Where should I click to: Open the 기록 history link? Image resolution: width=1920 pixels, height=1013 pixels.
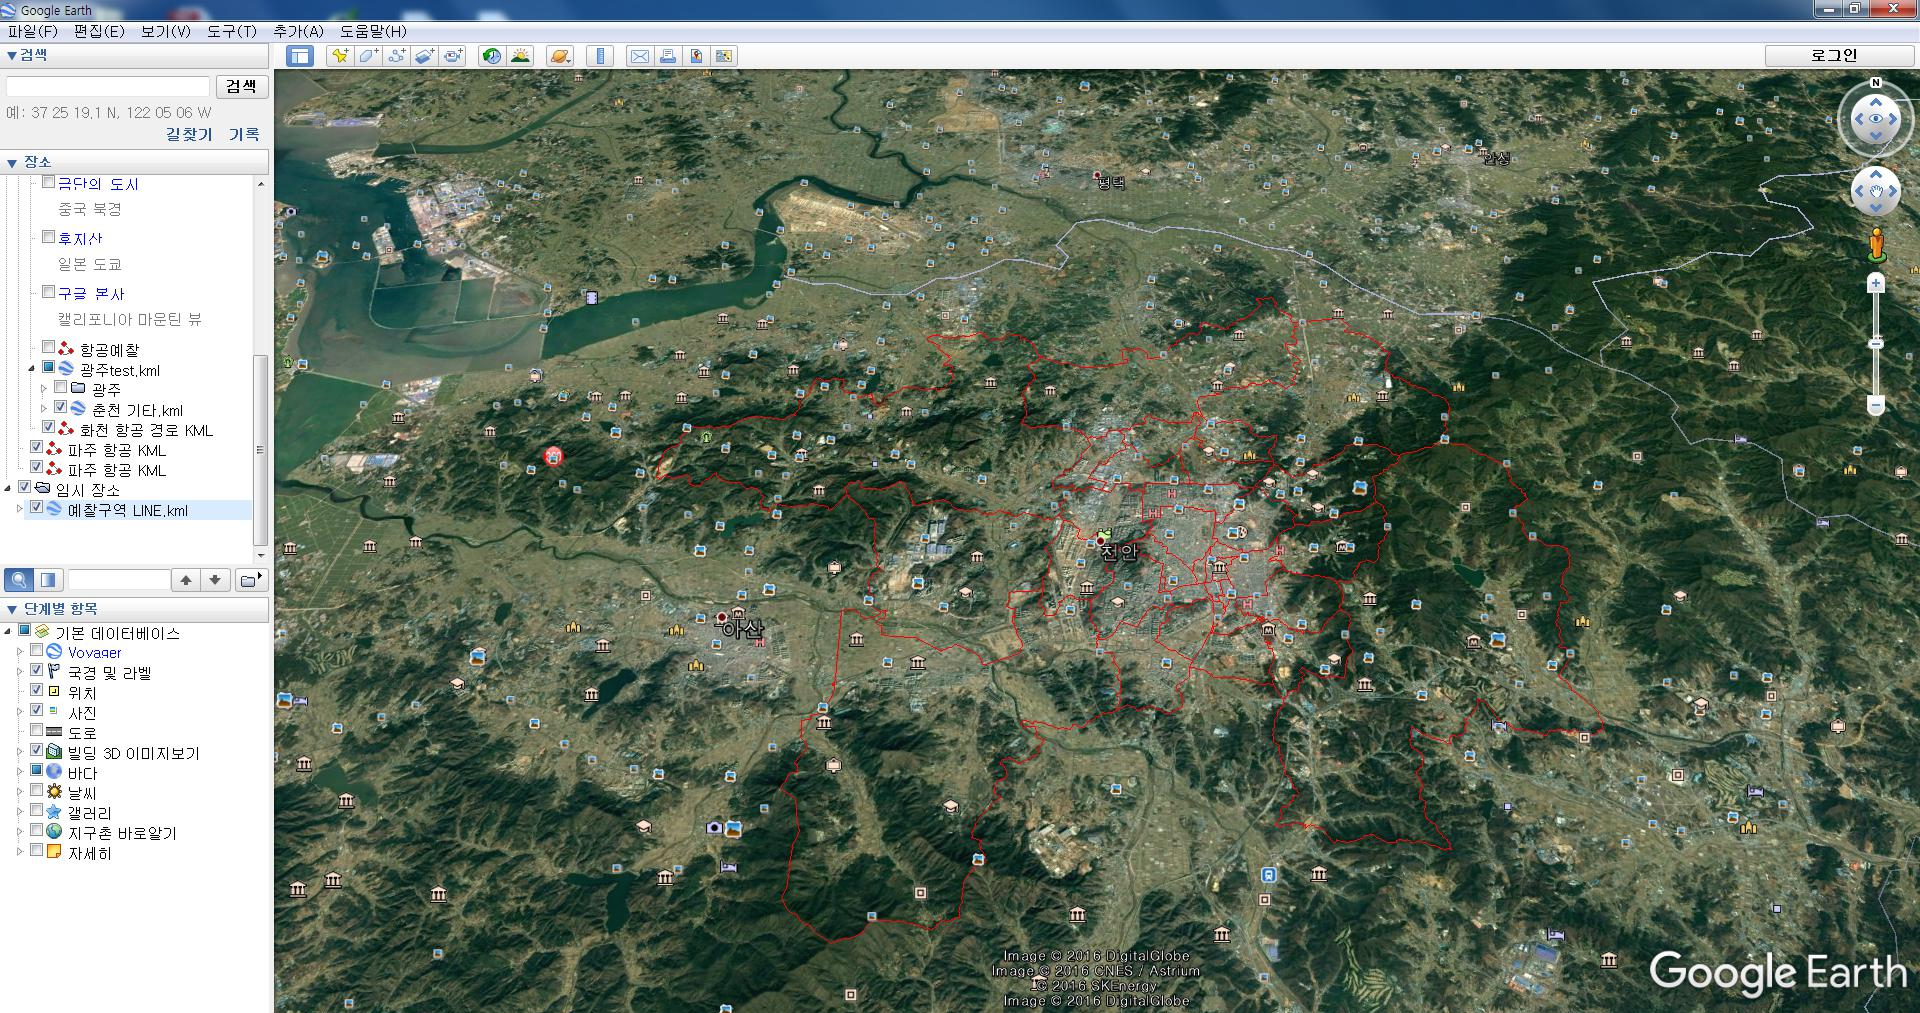244,134
